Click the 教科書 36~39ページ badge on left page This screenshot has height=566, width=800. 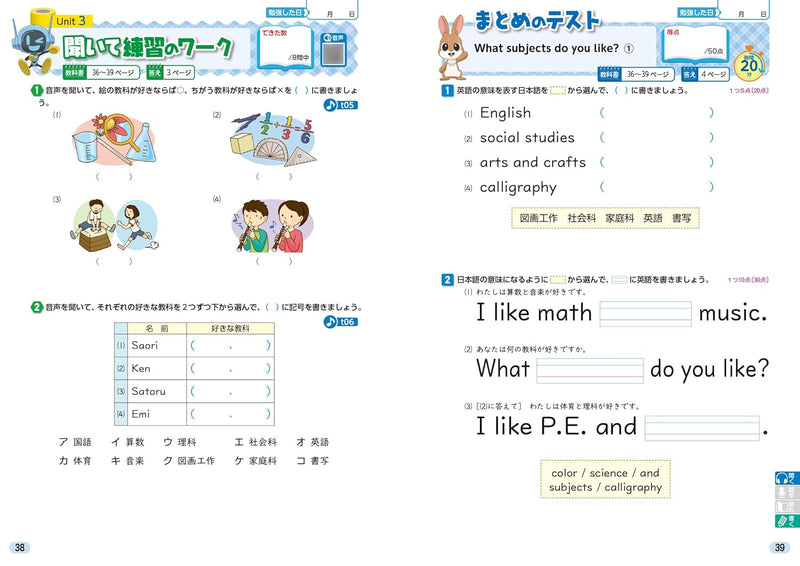click(x=101, y=72)
